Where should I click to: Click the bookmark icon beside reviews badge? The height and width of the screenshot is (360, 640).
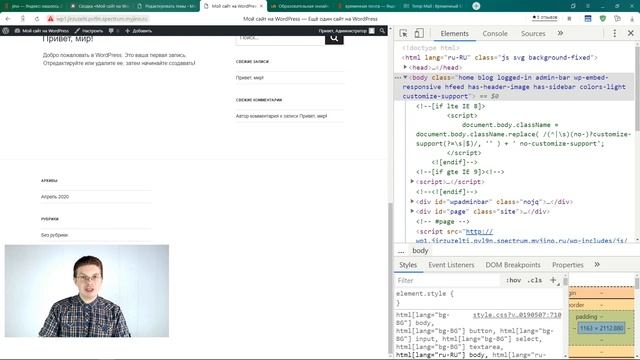[x=569, y=19]
